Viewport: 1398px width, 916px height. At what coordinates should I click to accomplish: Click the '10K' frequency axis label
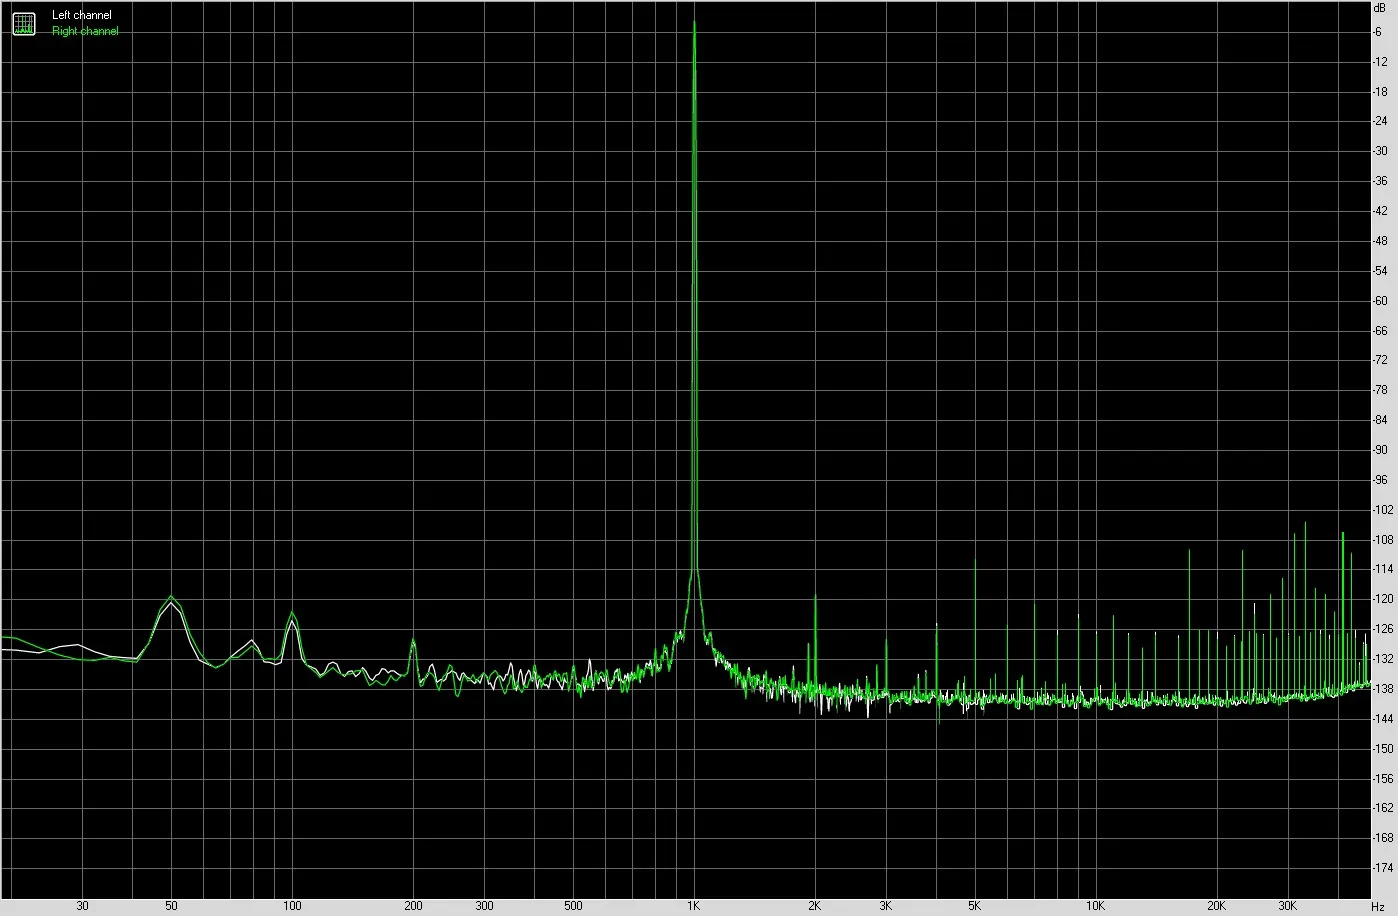pyautogui.click(x=1096, y=906)
